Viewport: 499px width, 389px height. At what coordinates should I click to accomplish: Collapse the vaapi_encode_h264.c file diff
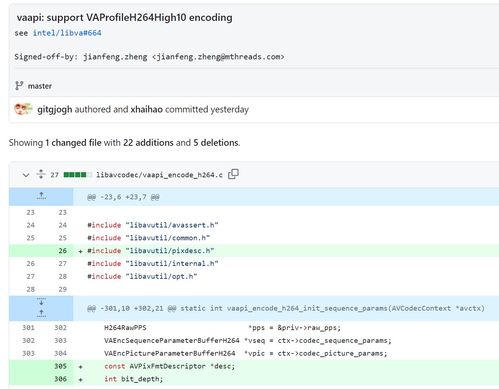click(26, 175)
